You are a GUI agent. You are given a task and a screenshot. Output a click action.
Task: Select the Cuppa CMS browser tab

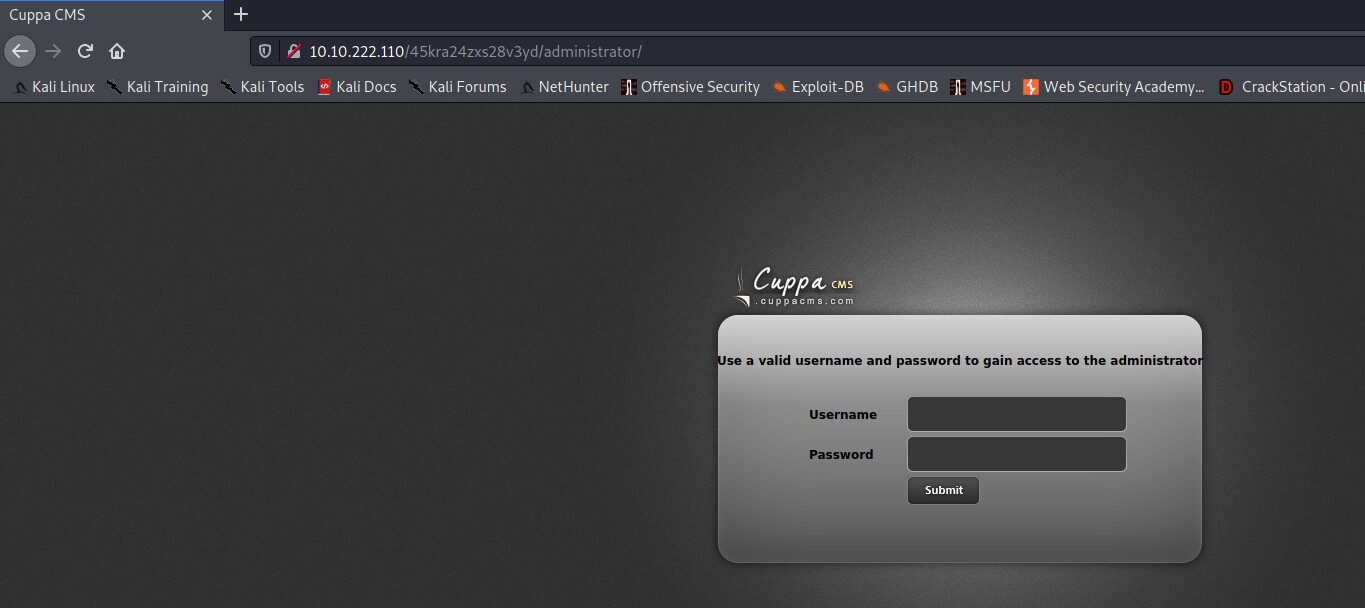pos(90,15)
